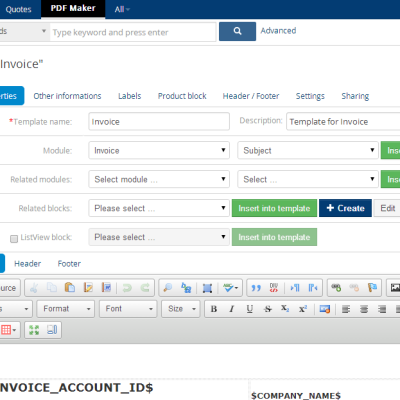
Task: Open the Size dropdown
Action: pyautogui.click(x=181, y=309)
